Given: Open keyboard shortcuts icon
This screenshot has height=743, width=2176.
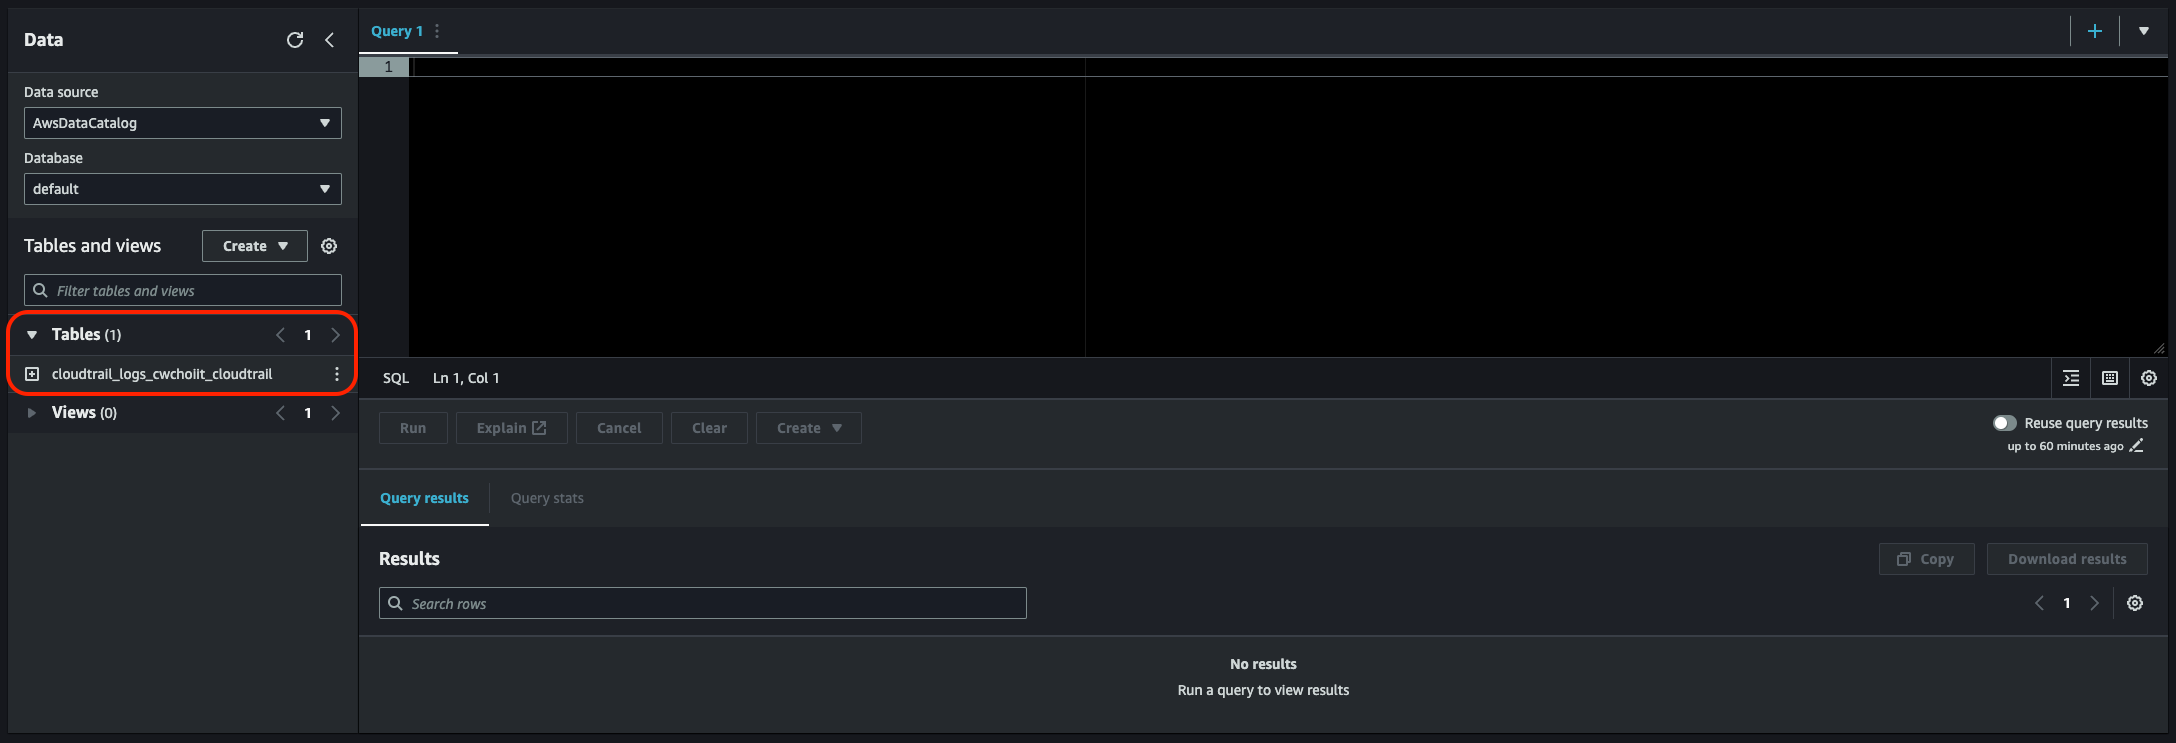Looking at the screenshot, I should pyautogui.click(x=2110, y=378).
